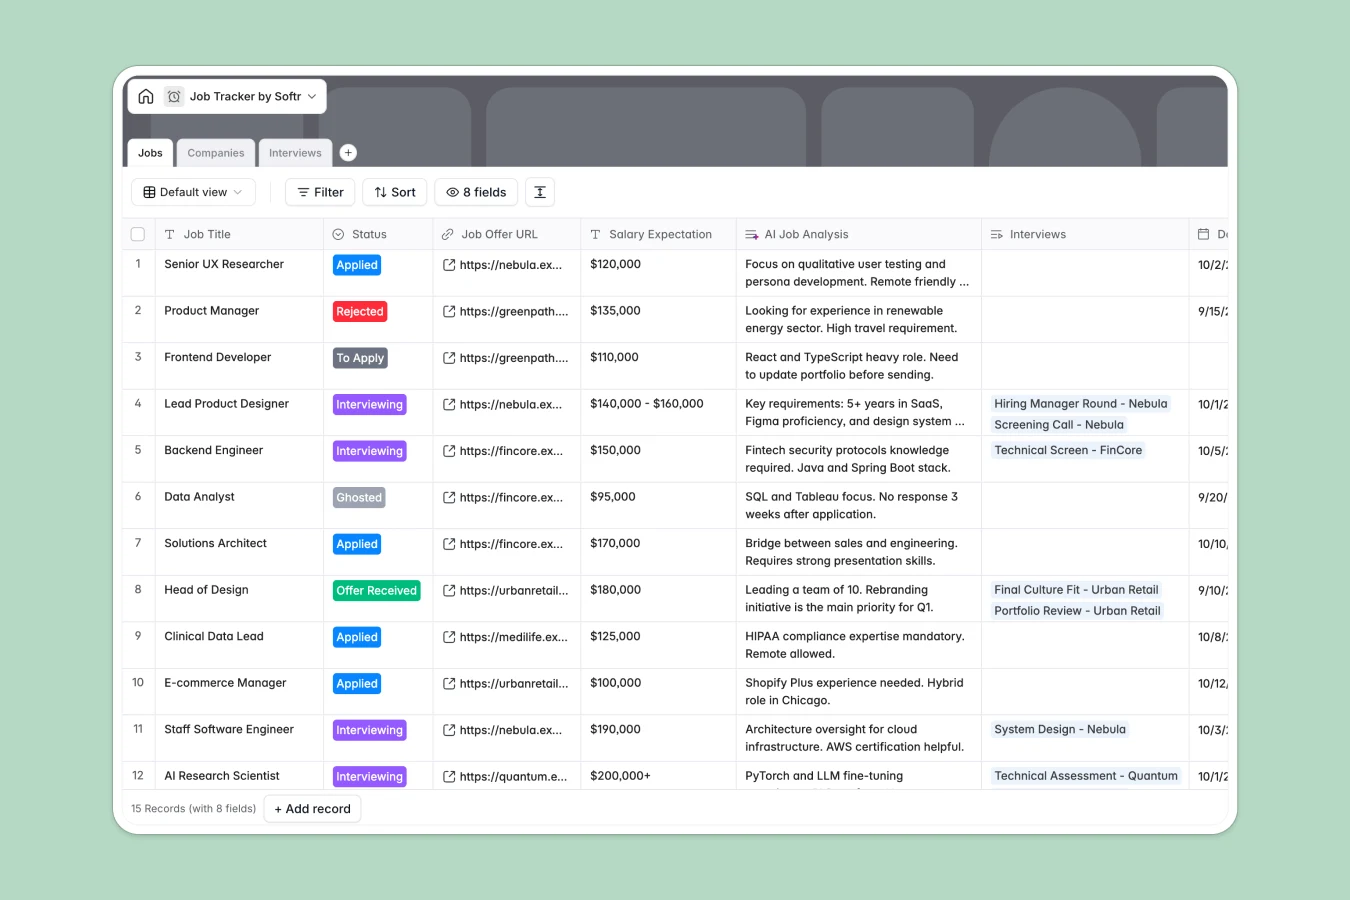Select the row height adjustment icon in the toolbar
This screenshot has height=900, width=1350.
pyautogui.click(x=540, y=192)
